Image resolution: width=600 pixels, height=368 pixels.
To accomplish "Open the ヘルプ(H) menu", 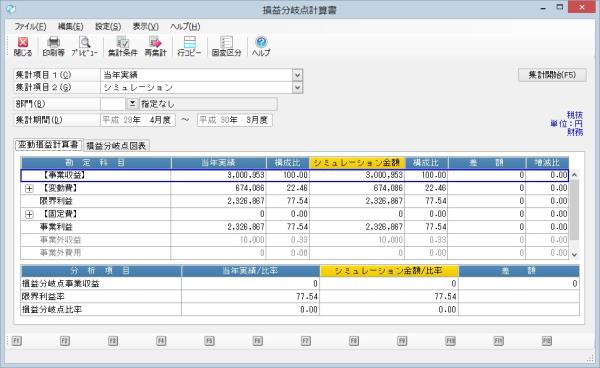I will tap(185, 26).
